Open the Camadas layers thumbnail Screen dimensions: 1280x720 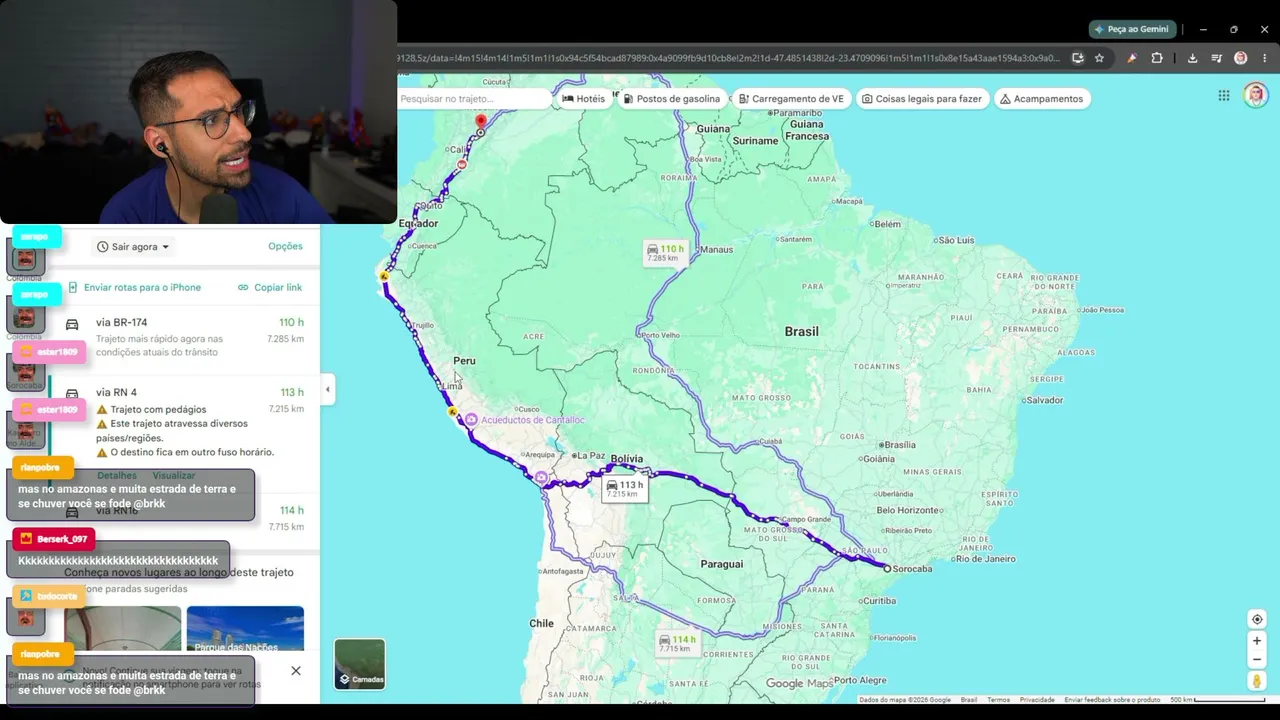[360, 664]
